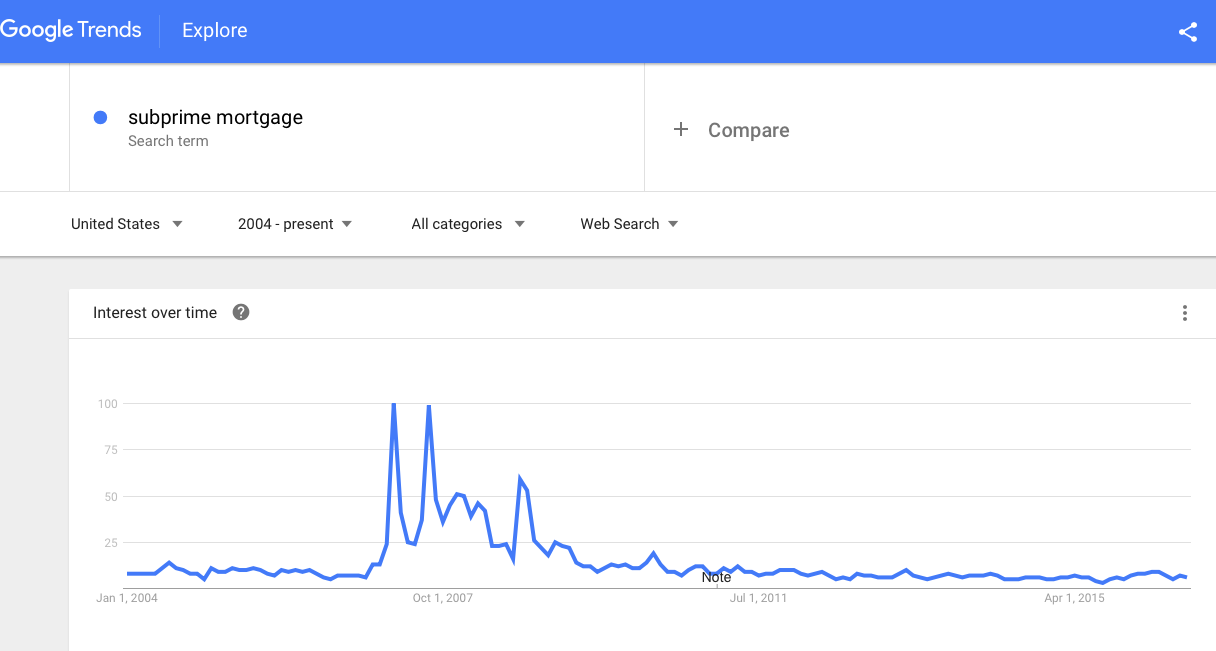Edit the subprime mortgage search term
This screenshot has height=651, width=1216.
215,117
